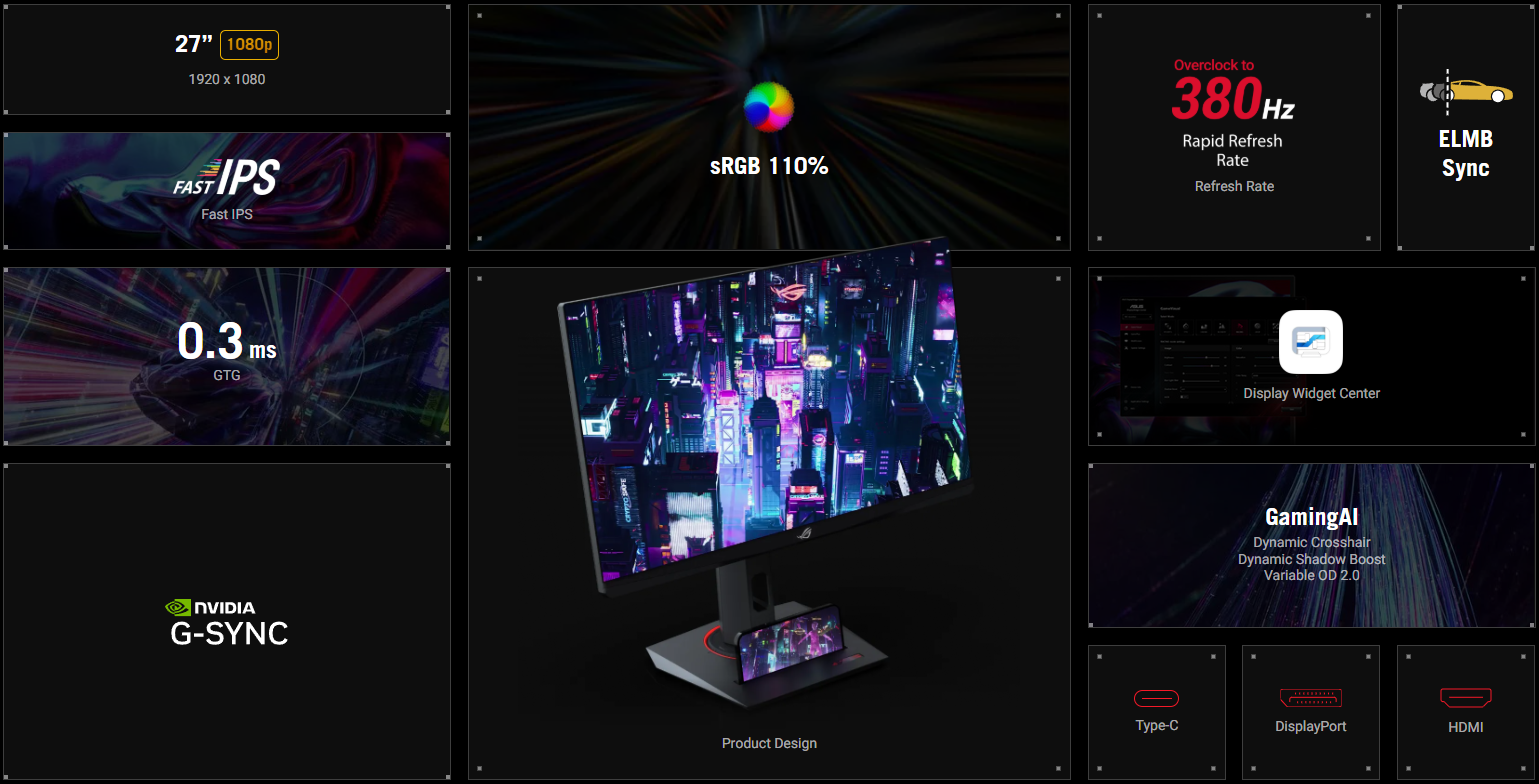Image resolution: width=1539 pixels, height=784 pixels.
Task: Click the DisplayPort connector icon
Action: 1311,698
